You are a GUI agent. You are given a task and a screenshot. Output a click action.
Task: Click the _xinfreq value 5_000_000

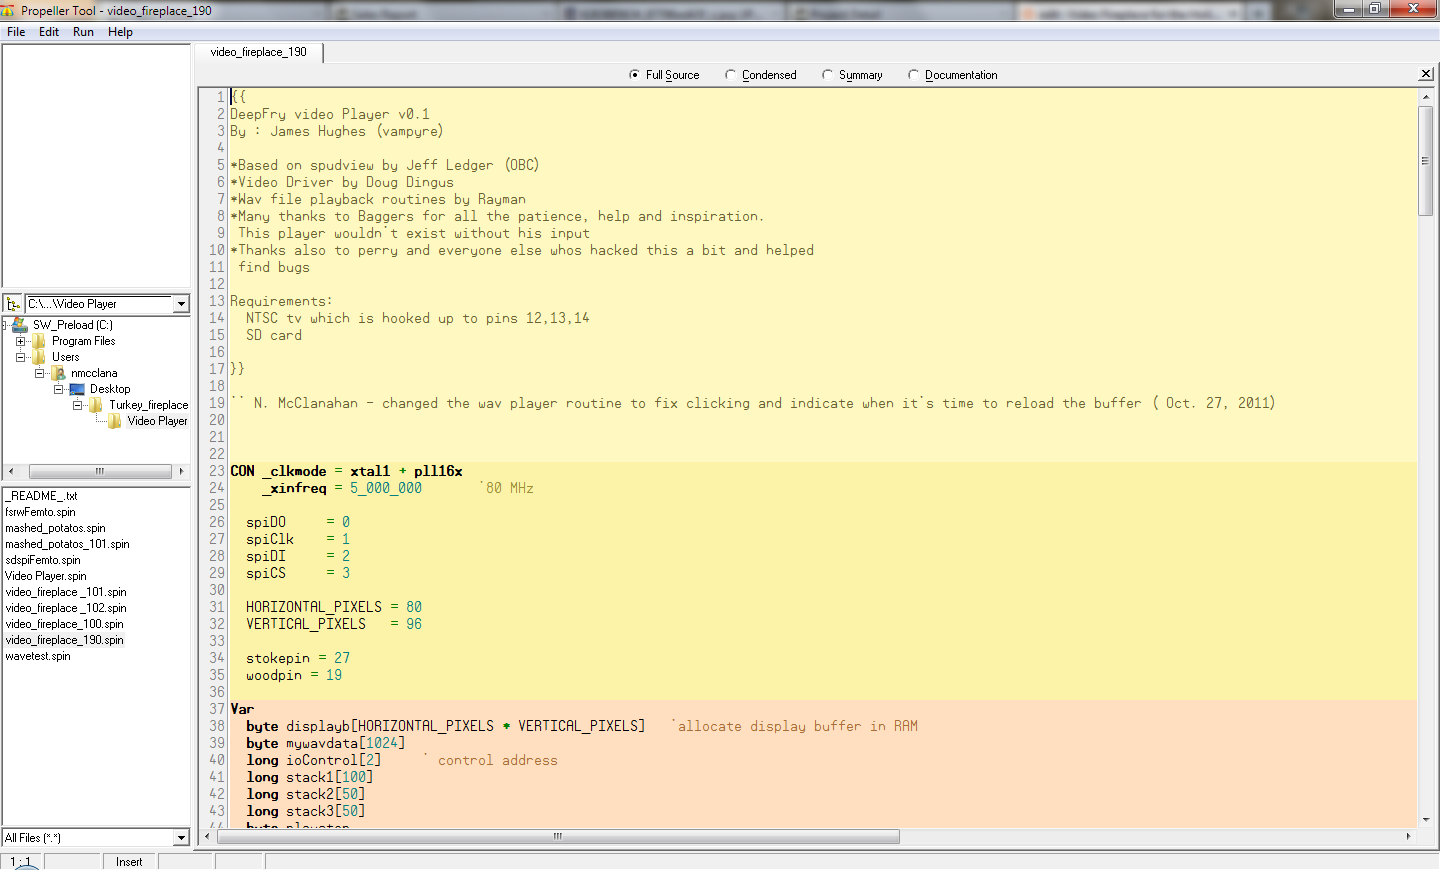point(386,488)
